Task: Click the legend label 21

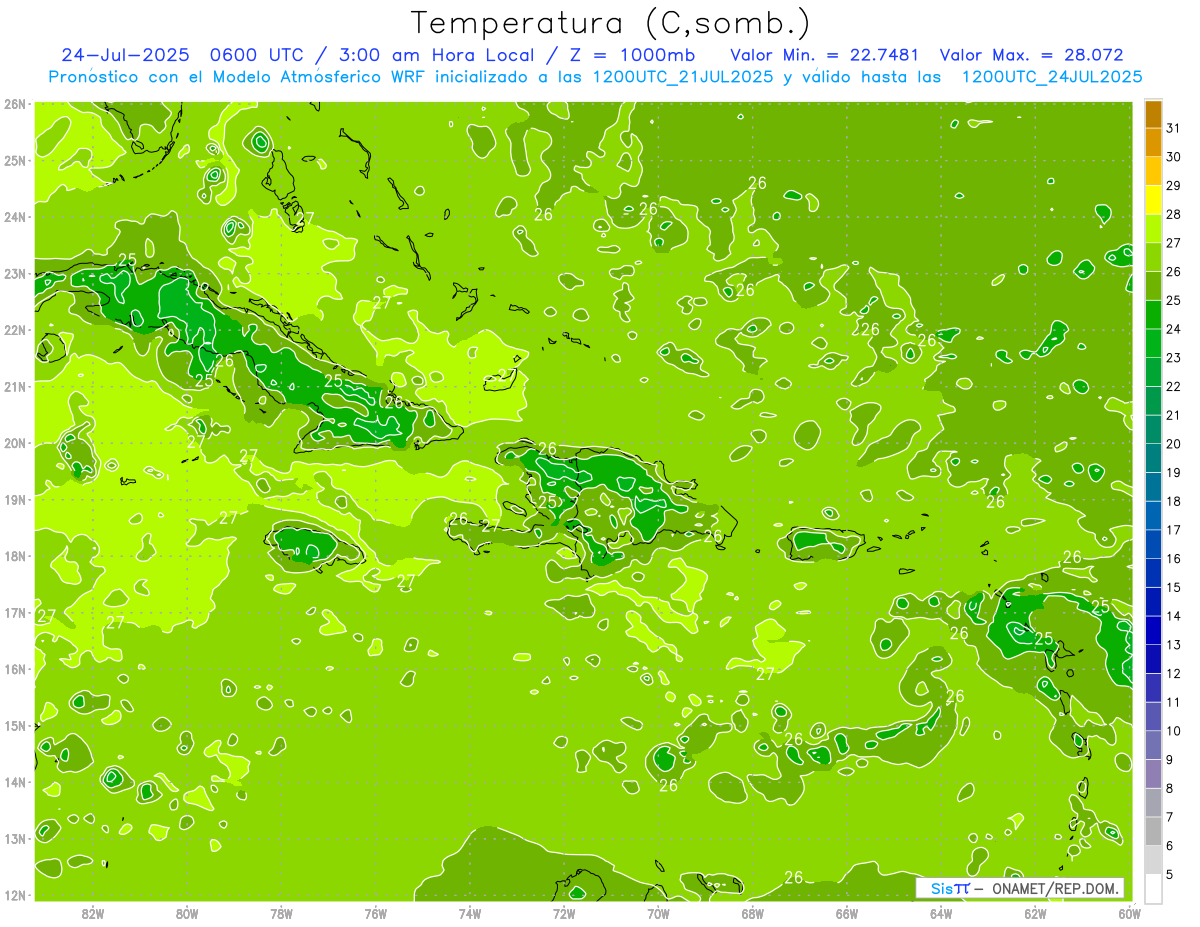Action: tap(1173, 415)
